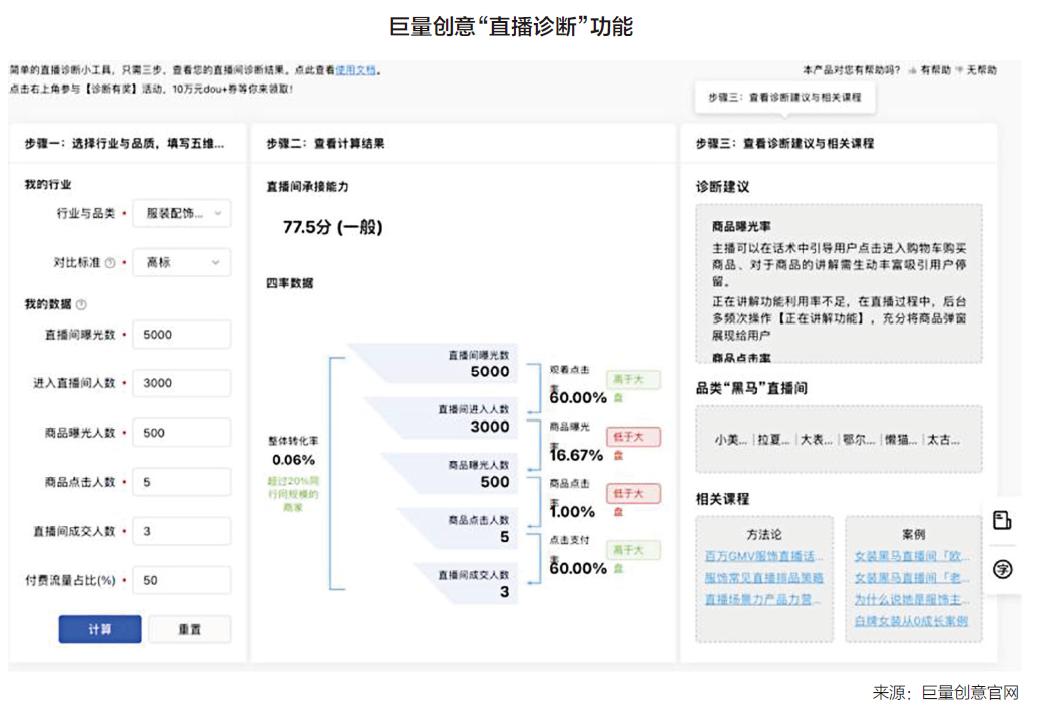This screenshot has width=1041, height=714.
Task: Click the blue 计算 button
Action: tap(100, 629)
